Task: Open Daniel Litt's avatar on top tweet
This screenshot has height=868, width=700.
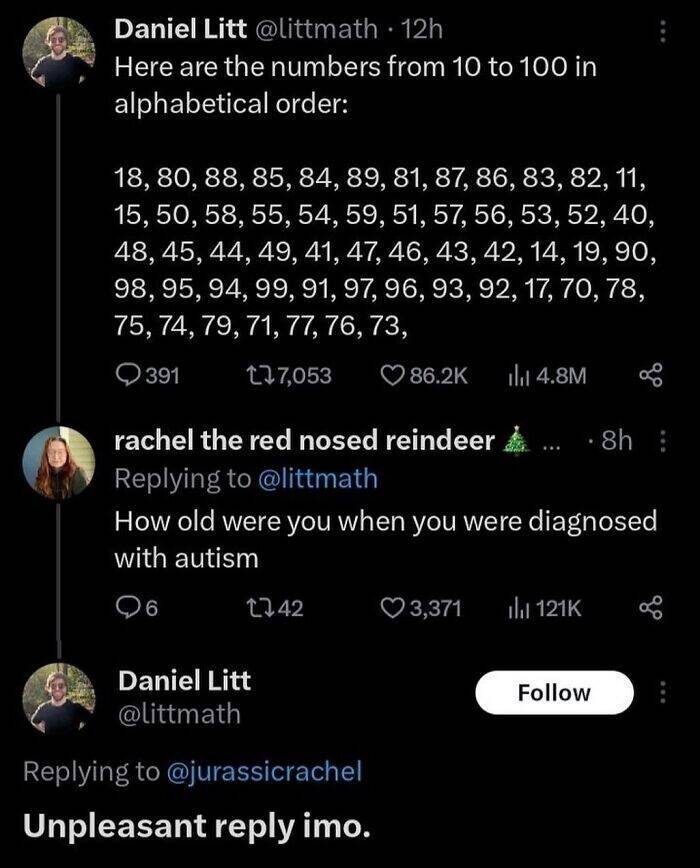Action: pyautogui.click(x=59, y=58)
